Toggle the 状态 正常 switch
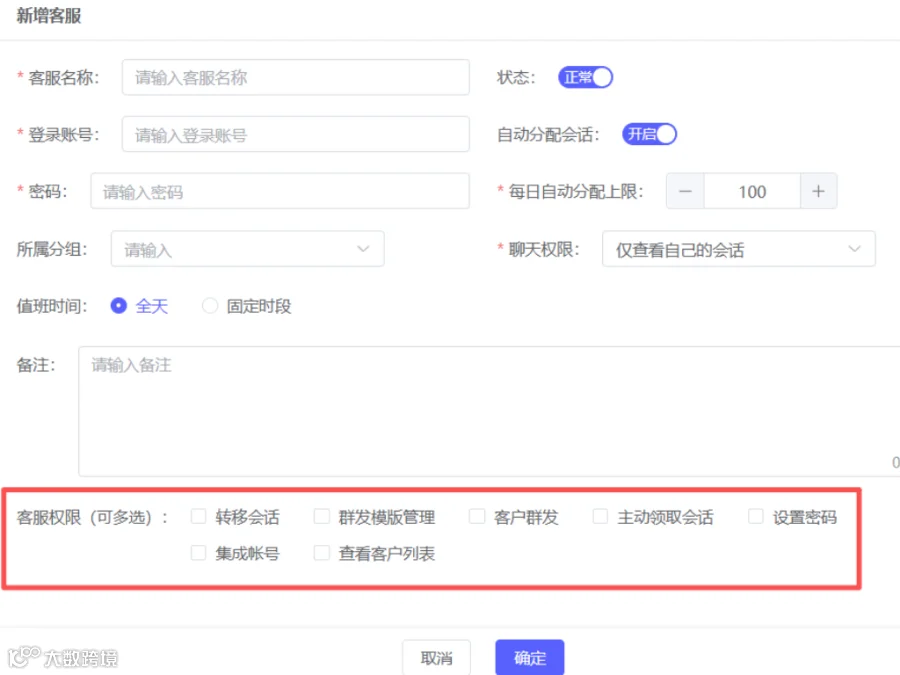 pyautogui.click(x=585, y=77)
